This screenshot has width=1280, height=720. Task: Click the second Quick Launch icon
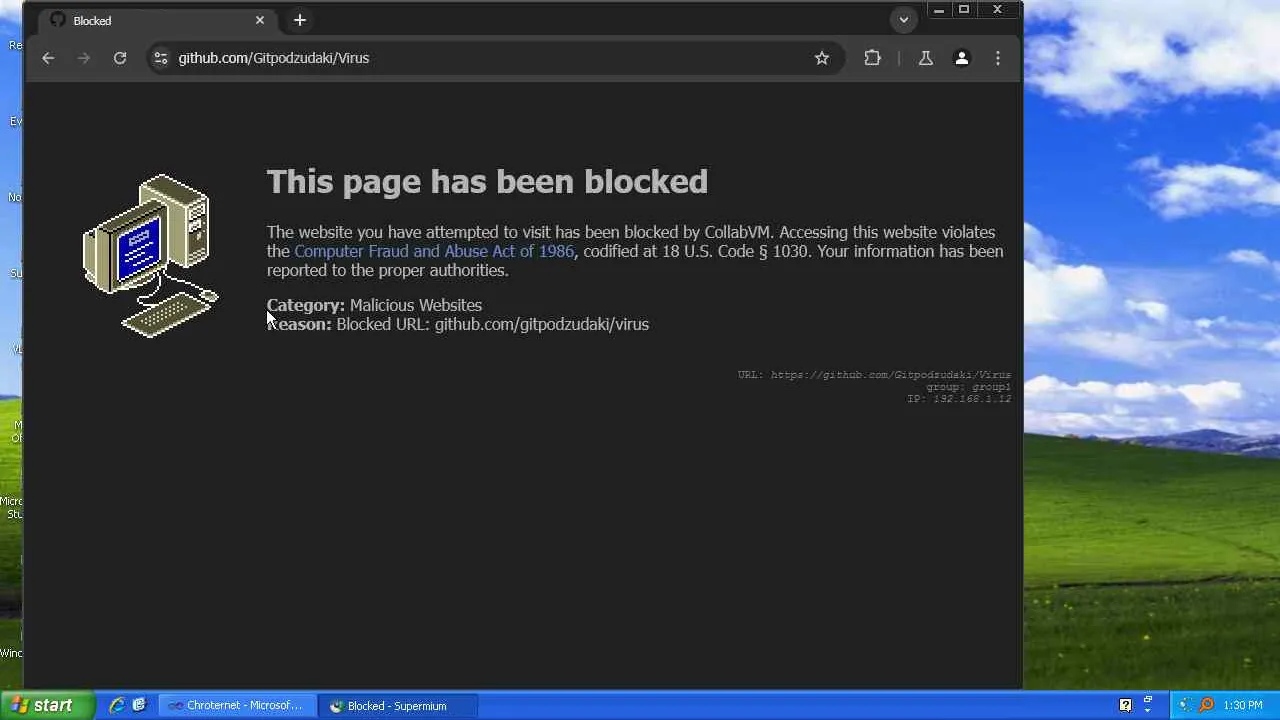click(139, 705)
